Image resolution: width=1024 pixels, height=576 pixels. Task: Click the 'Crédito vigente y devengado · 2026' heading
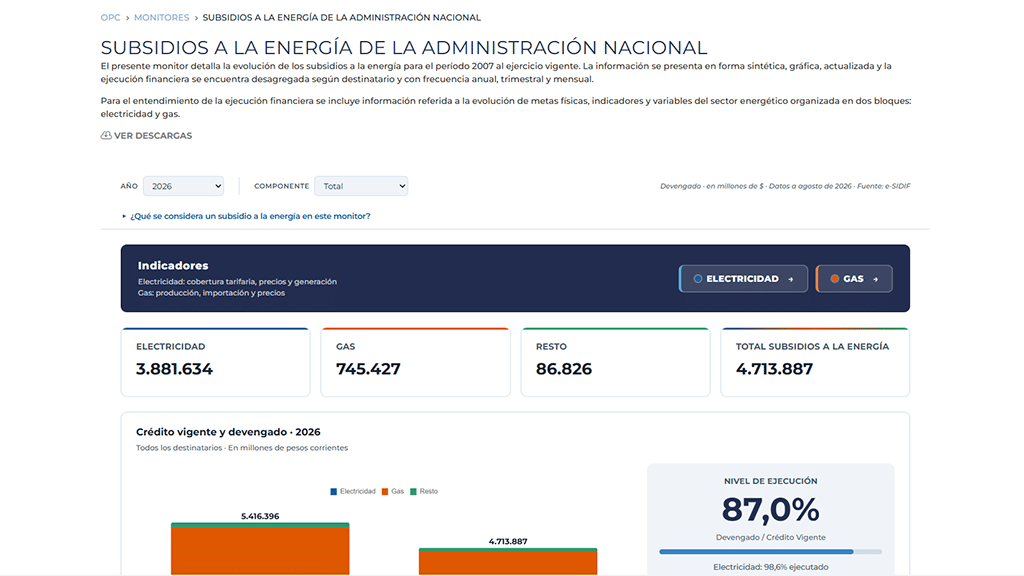[x=228, y=432]
